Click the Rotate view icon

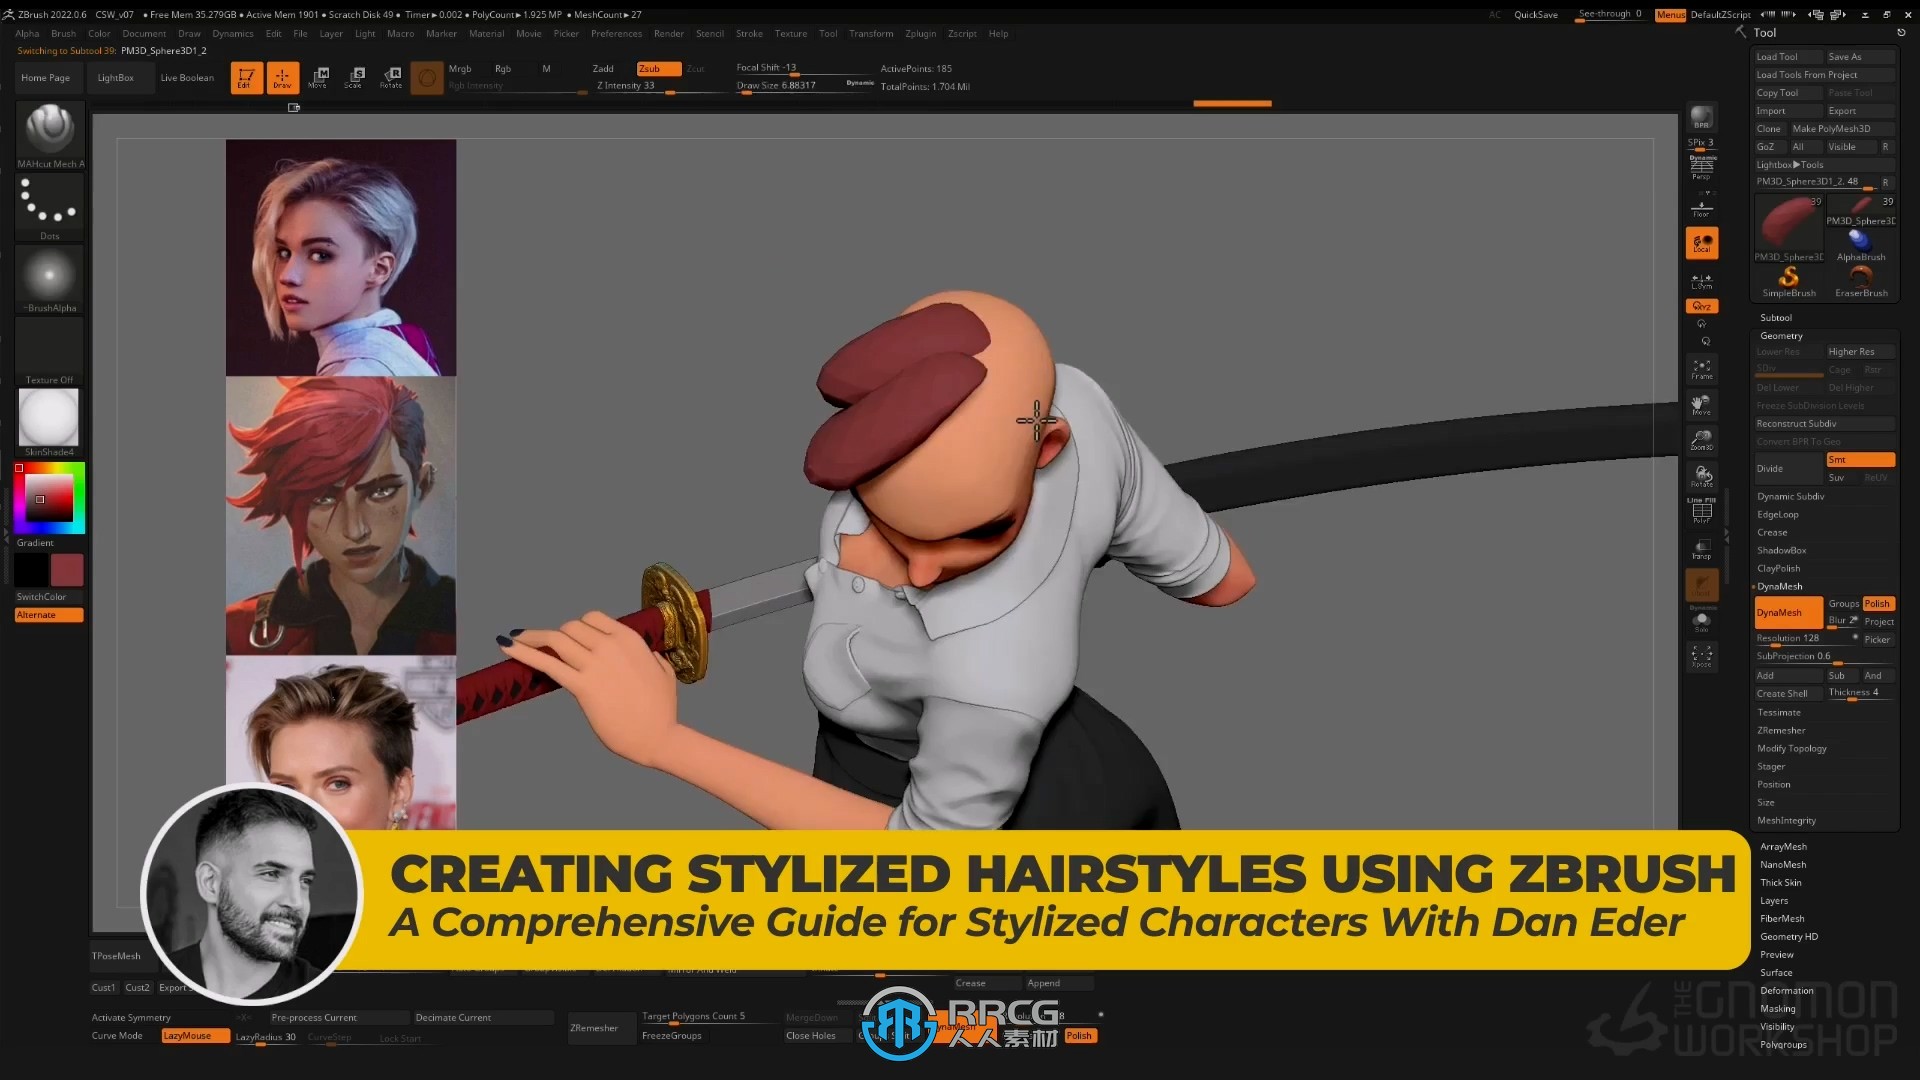point(1701,476)
